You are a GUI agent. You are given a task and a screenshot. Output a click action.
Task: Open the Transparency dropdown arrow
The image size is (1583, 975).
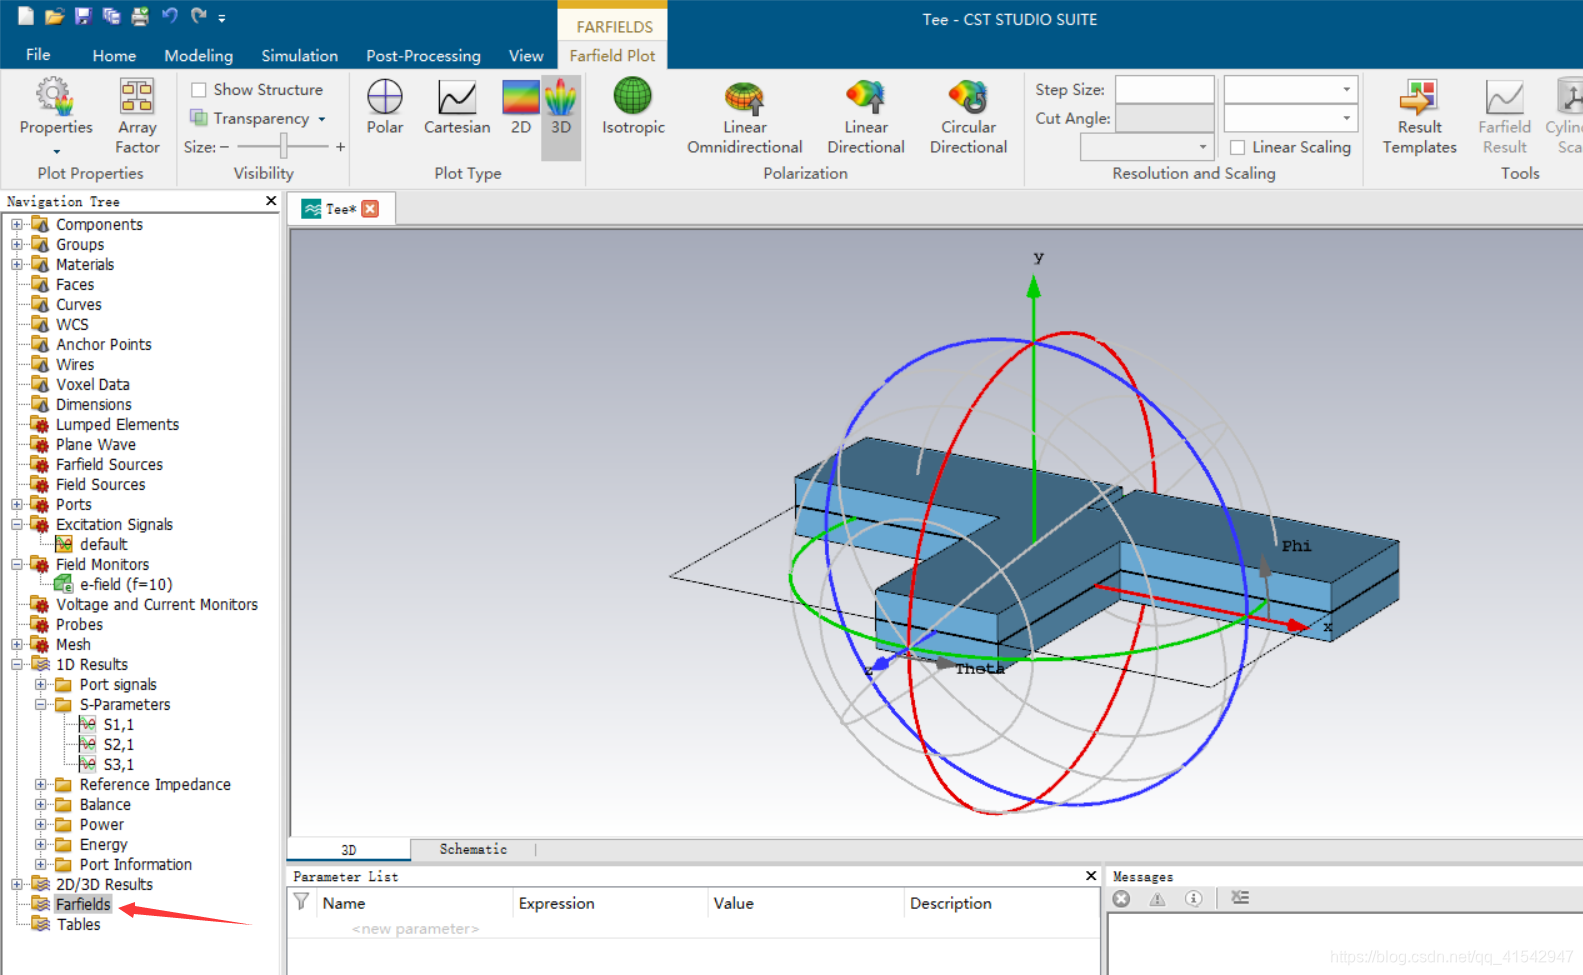(x=322, y=119)
